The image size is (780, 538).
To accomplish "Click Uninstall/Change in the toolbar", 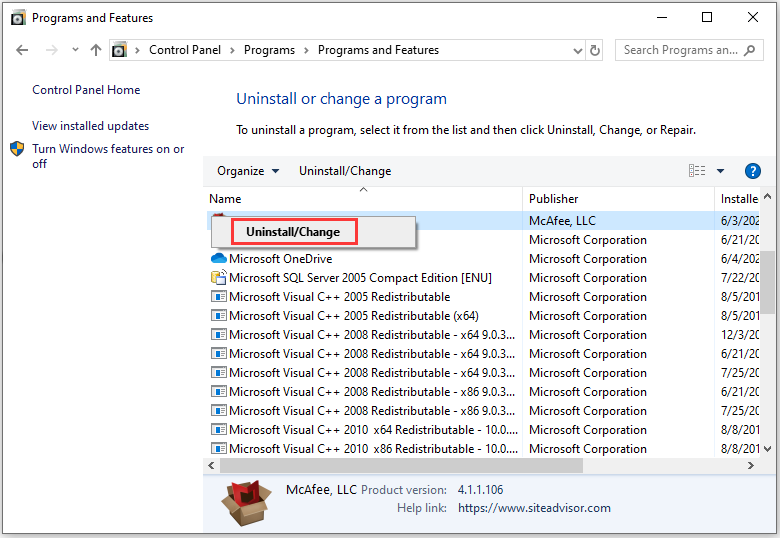I will coord(345,171).
